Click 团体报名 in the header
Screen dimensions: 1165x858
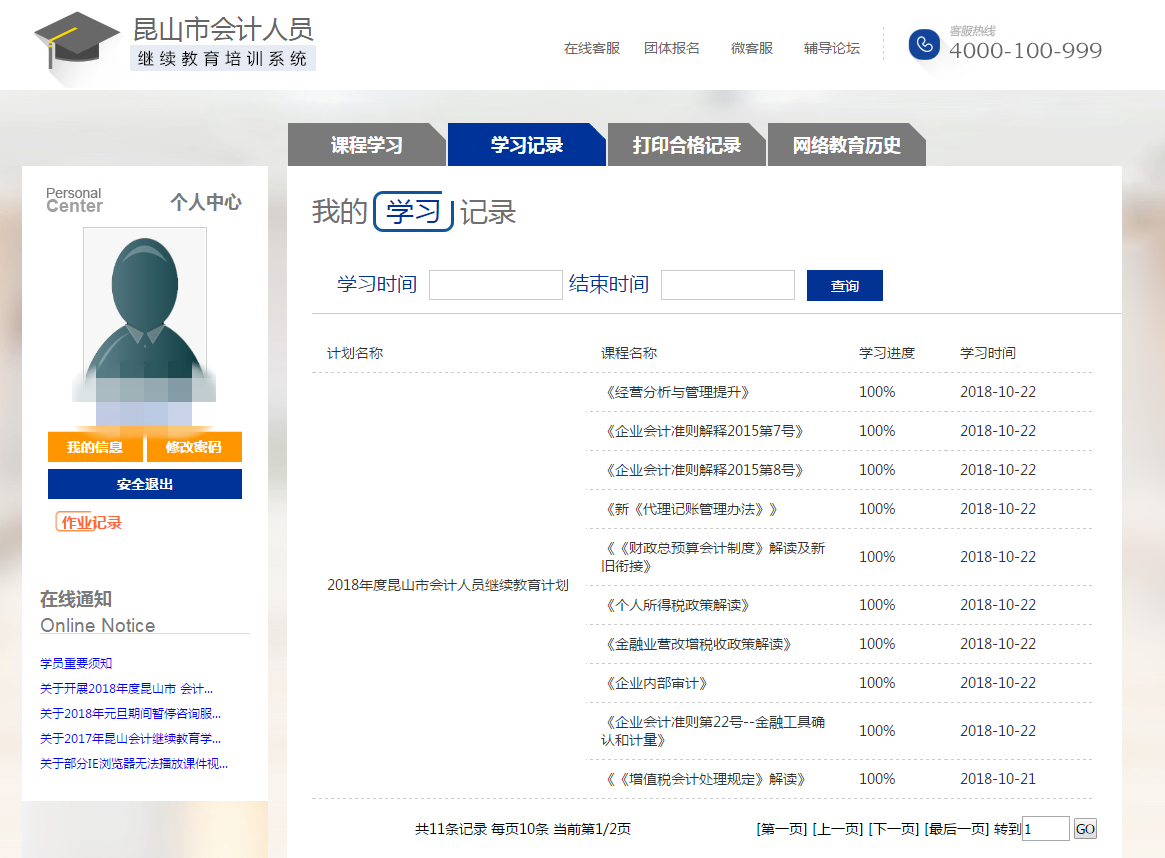[x=672, y=48]
